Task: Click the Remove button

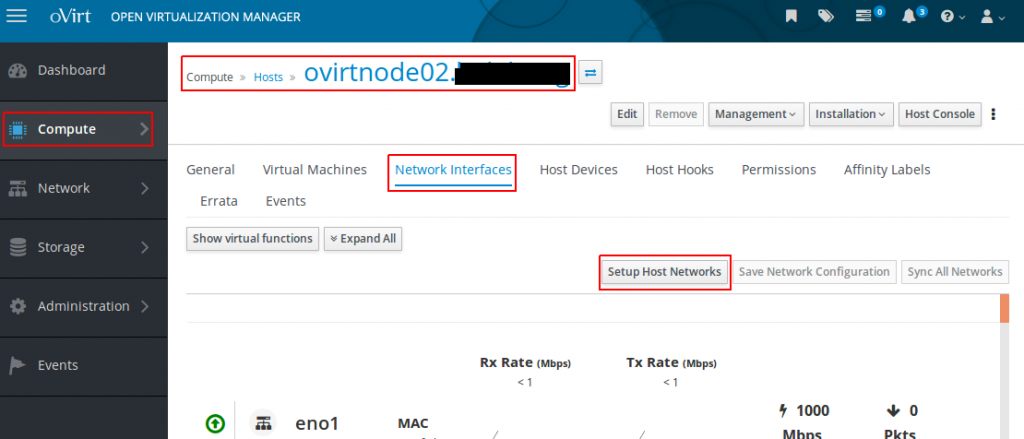Action: click(x=676, y=114)
